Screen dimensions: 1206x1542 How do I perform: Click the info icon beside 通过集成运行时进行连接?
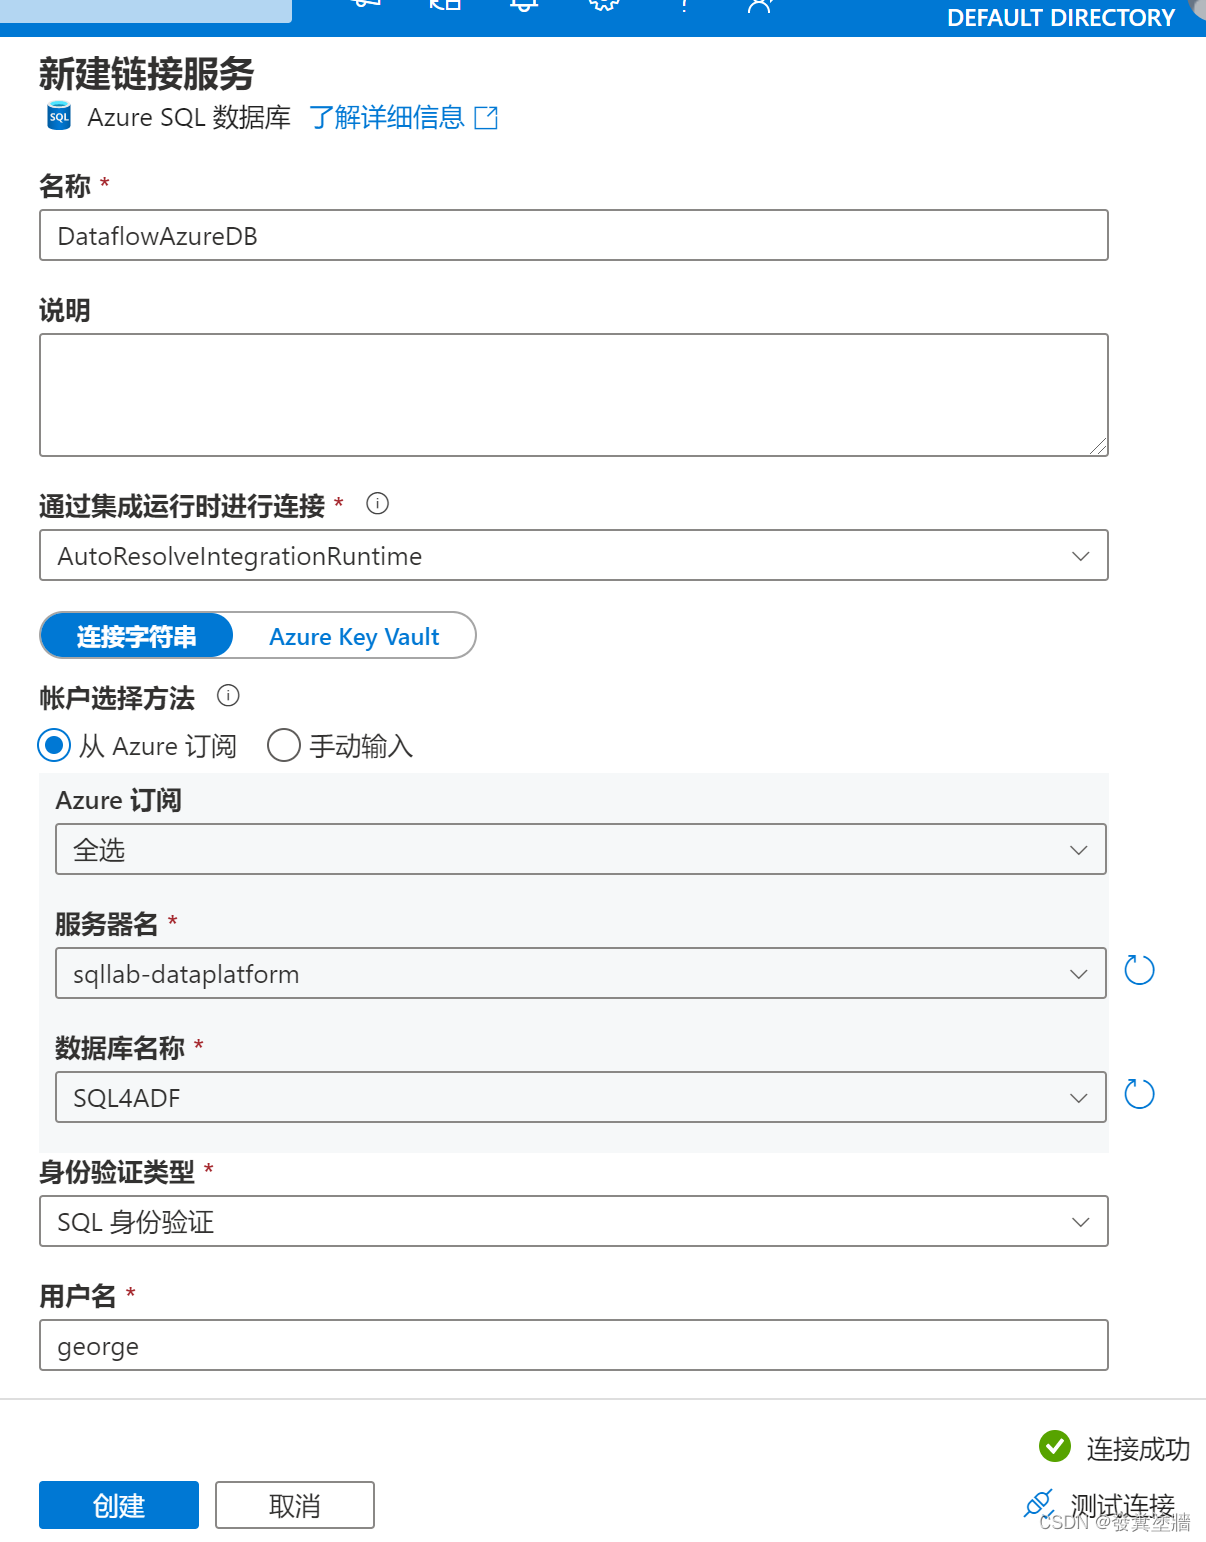pyautogui.click(x=377, y=504)
